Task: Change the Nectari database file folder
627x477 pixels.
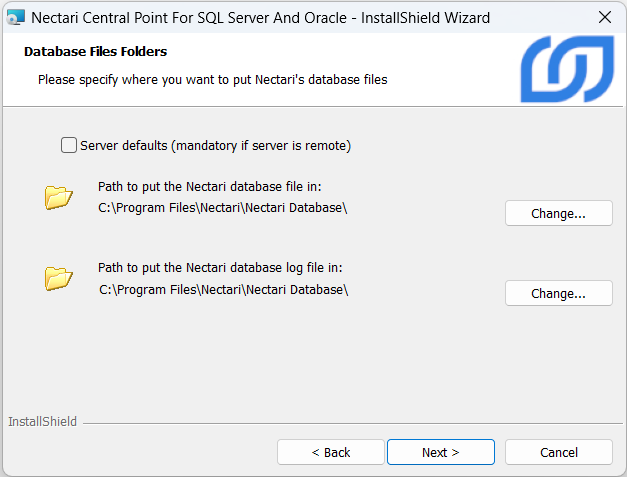Action: [558, 213]
